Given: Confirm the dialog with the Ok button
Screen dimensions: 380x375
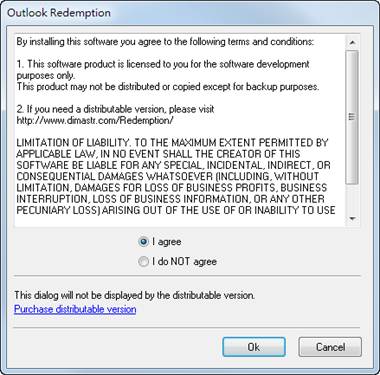Looking at the screenshot, I should pyautogui.click(x=254, y=347).
